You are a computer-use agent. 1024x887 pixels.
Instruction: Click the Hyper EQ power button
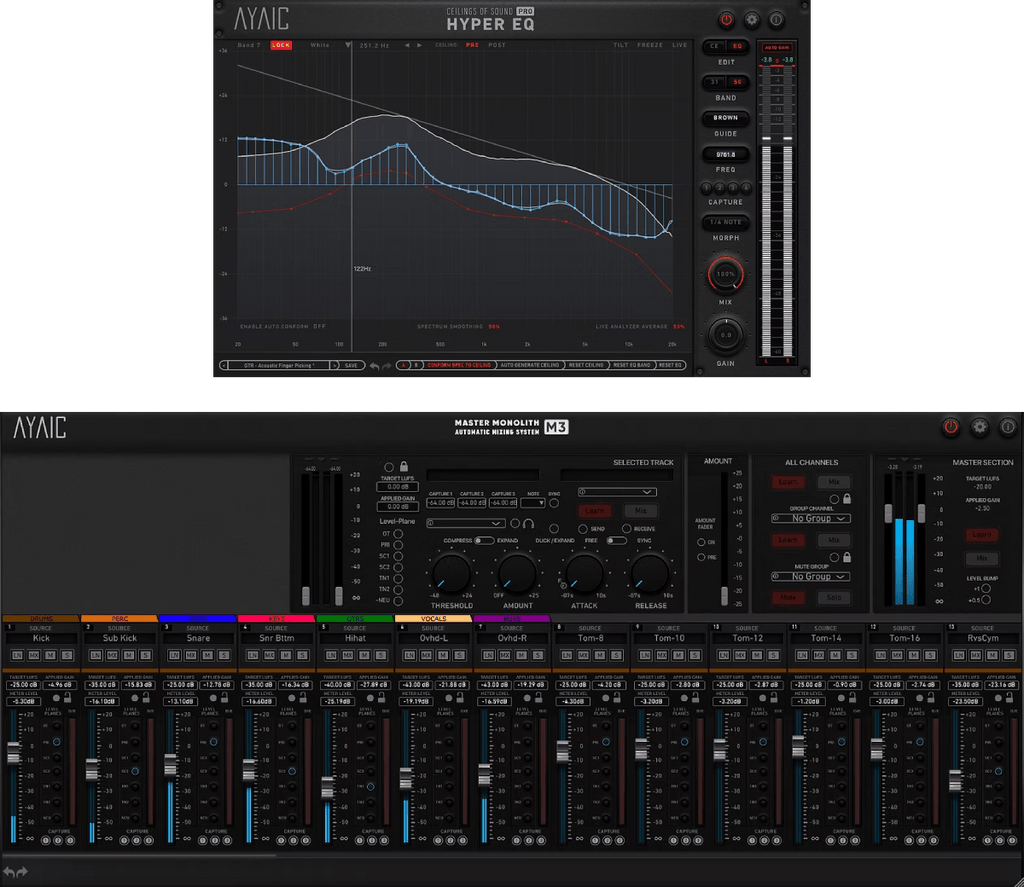click(726, 20)
